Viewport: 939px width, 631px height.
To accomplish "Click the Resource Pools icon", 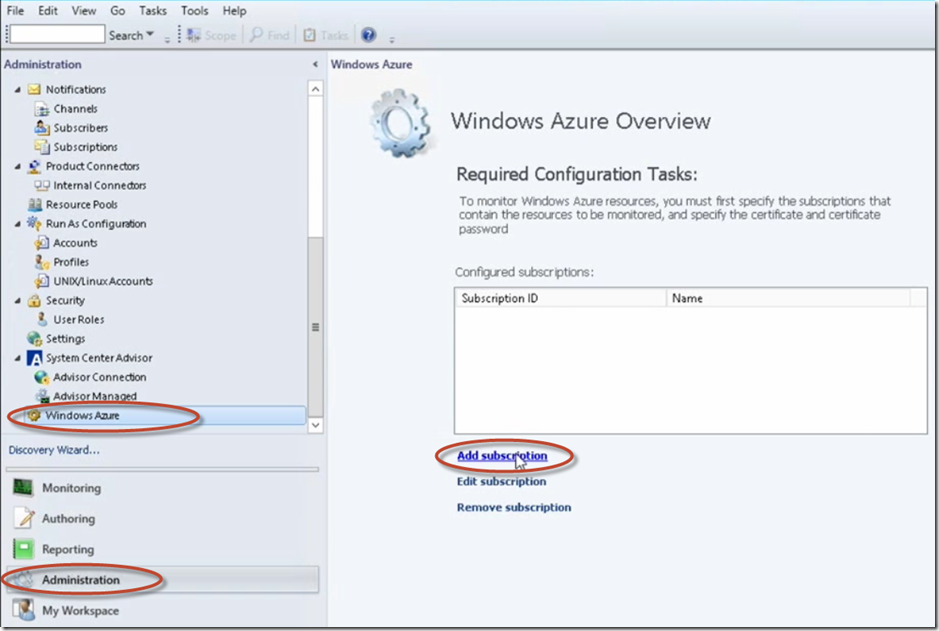I will click(x=35, y=204).
